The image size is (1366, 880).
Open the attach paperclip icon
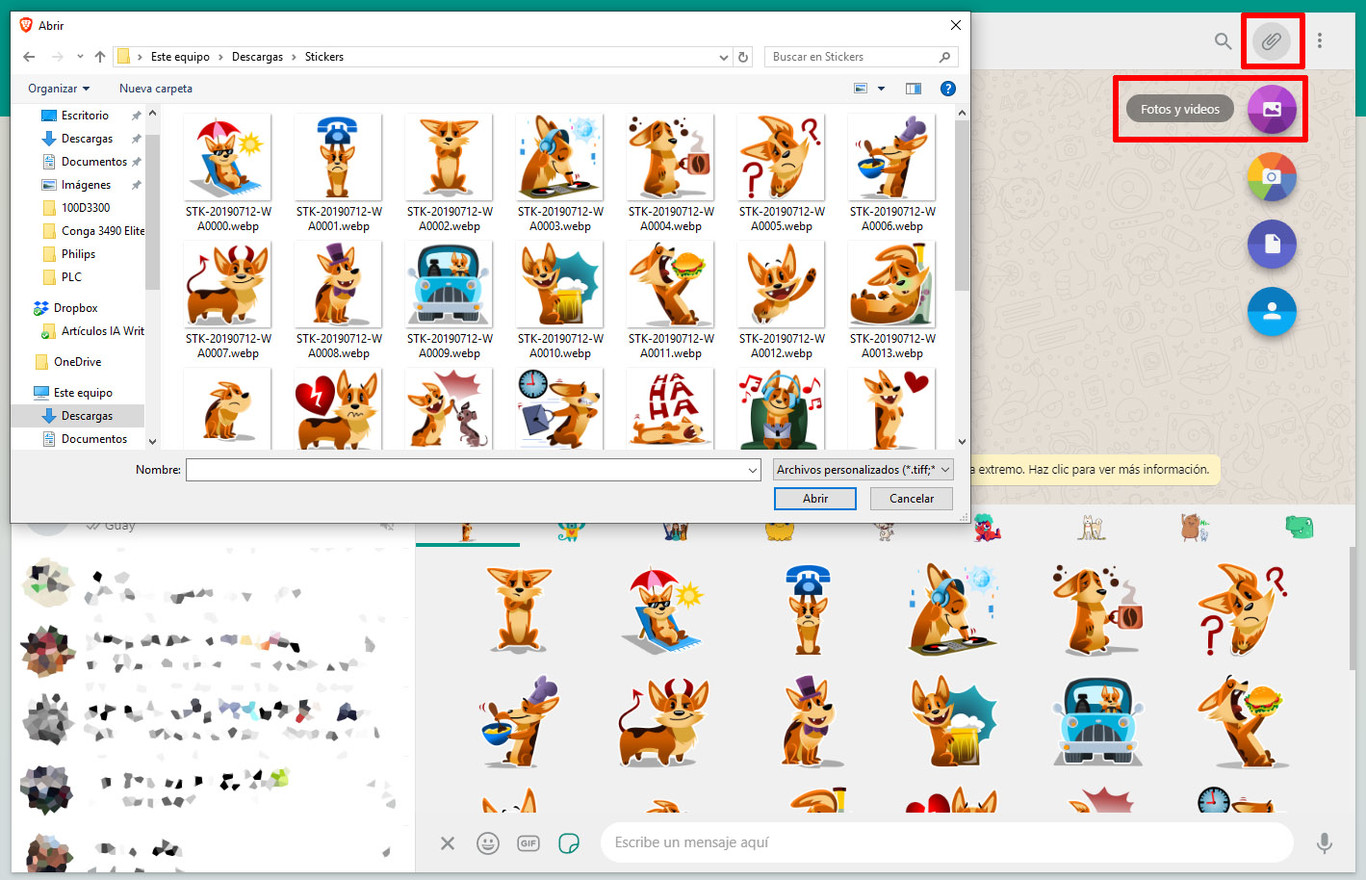click(x=1271, y=40)
